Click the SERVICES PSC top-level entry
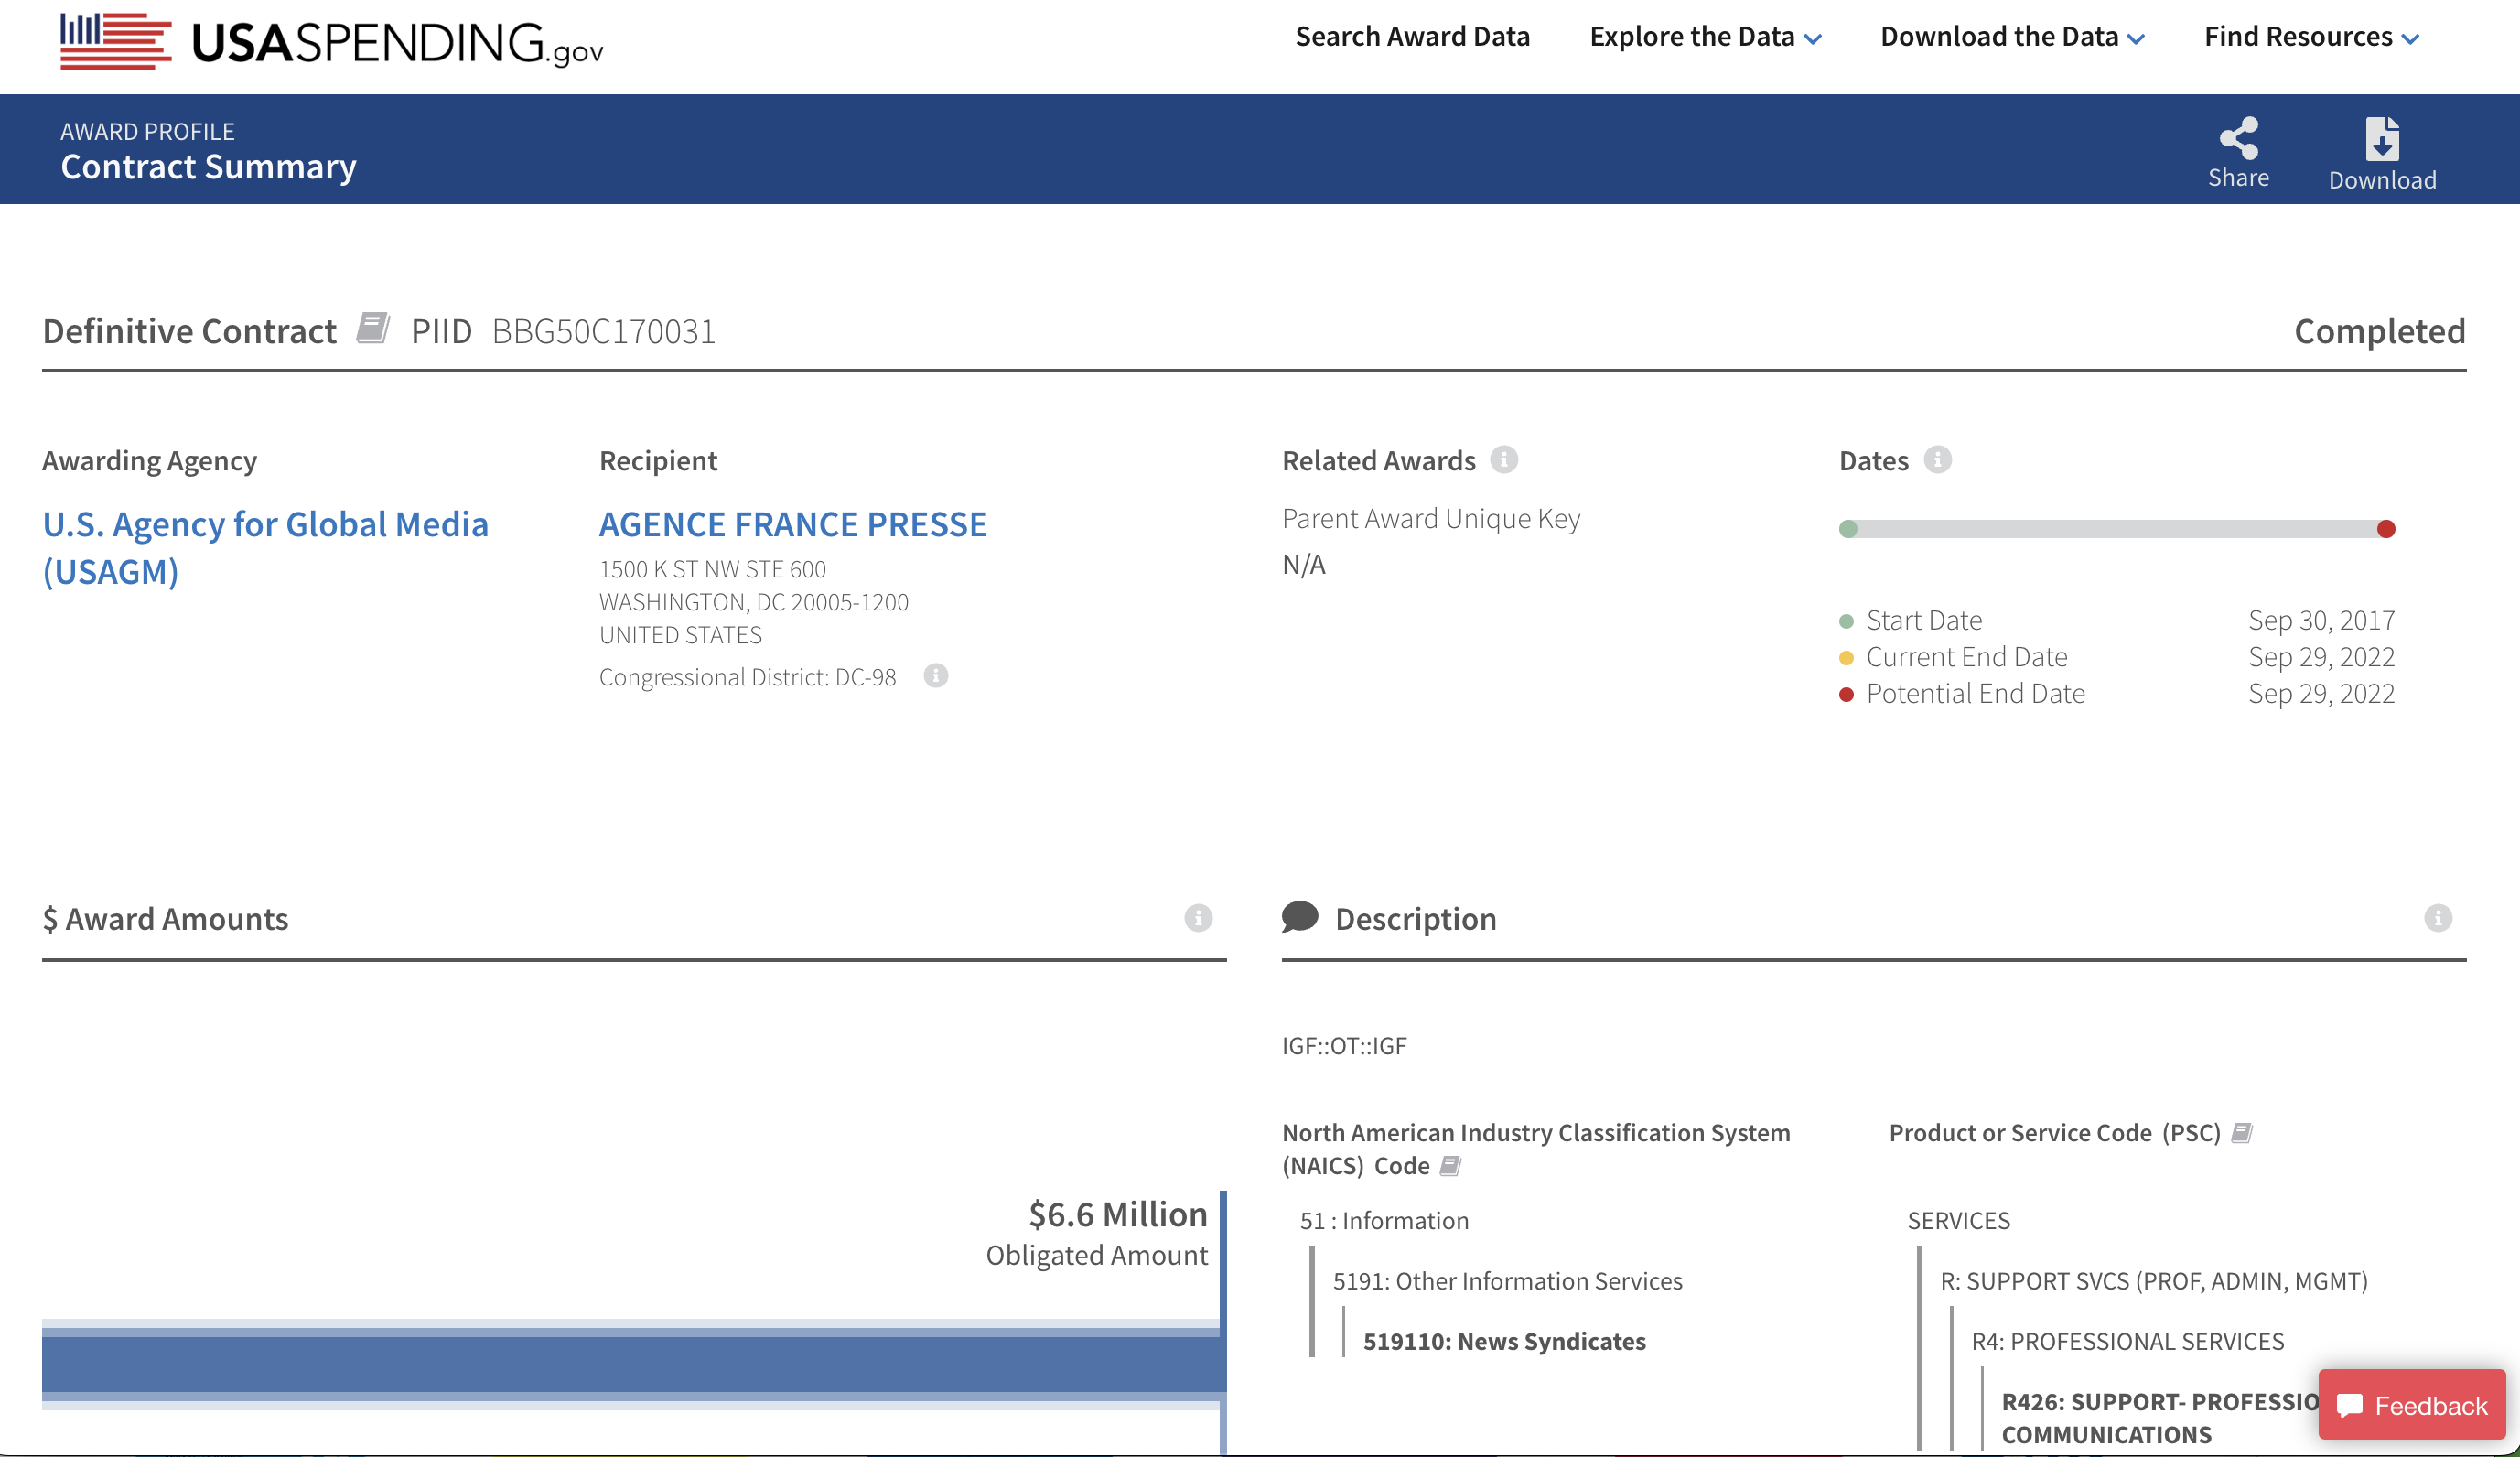Image resolution: width=2520 pixels, height=1457 pixels. (1958, 1220)
